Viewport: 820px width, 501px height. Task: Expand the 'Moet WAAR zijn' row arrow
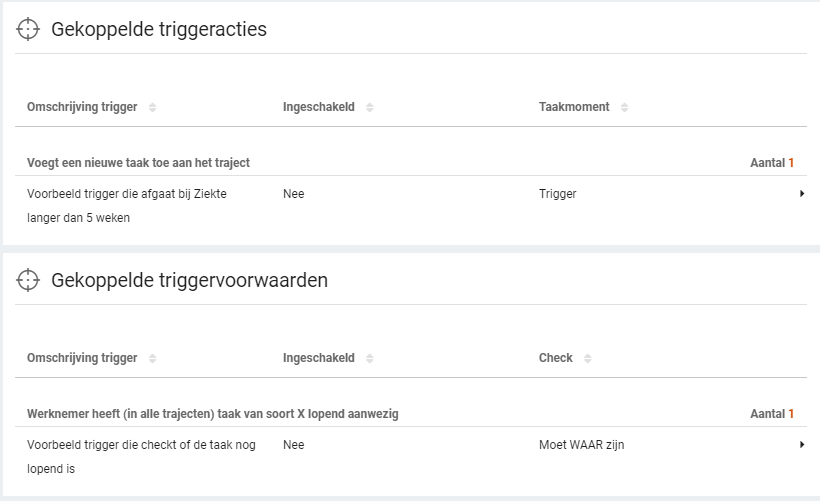tap(802, 445)
